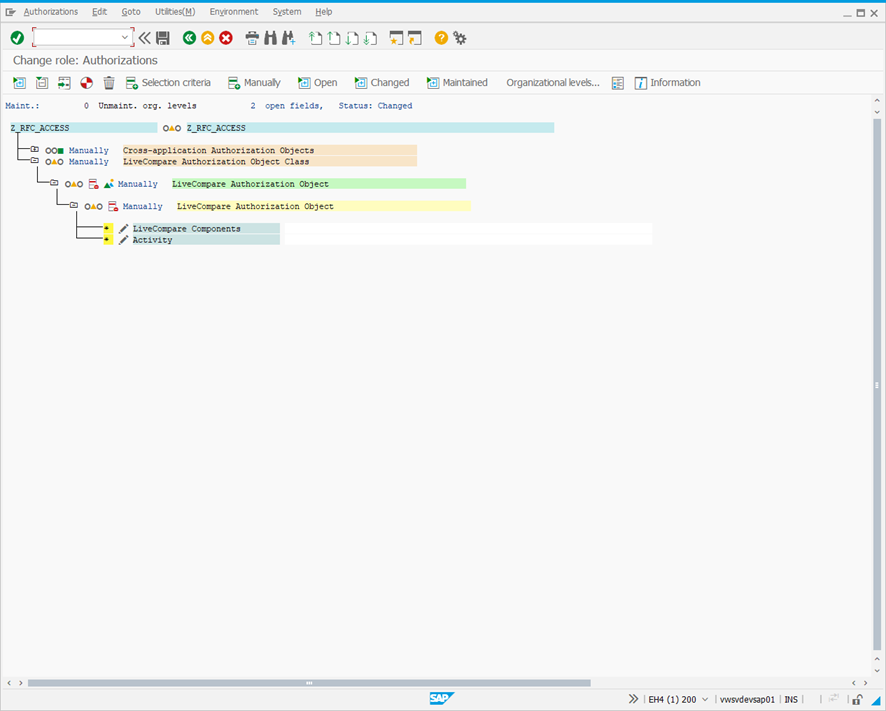Collapse the Cross-application Authorization Objects node
The height and width of the screenshot is (711, 886).
pyautogui.click(x=33, y=149)
